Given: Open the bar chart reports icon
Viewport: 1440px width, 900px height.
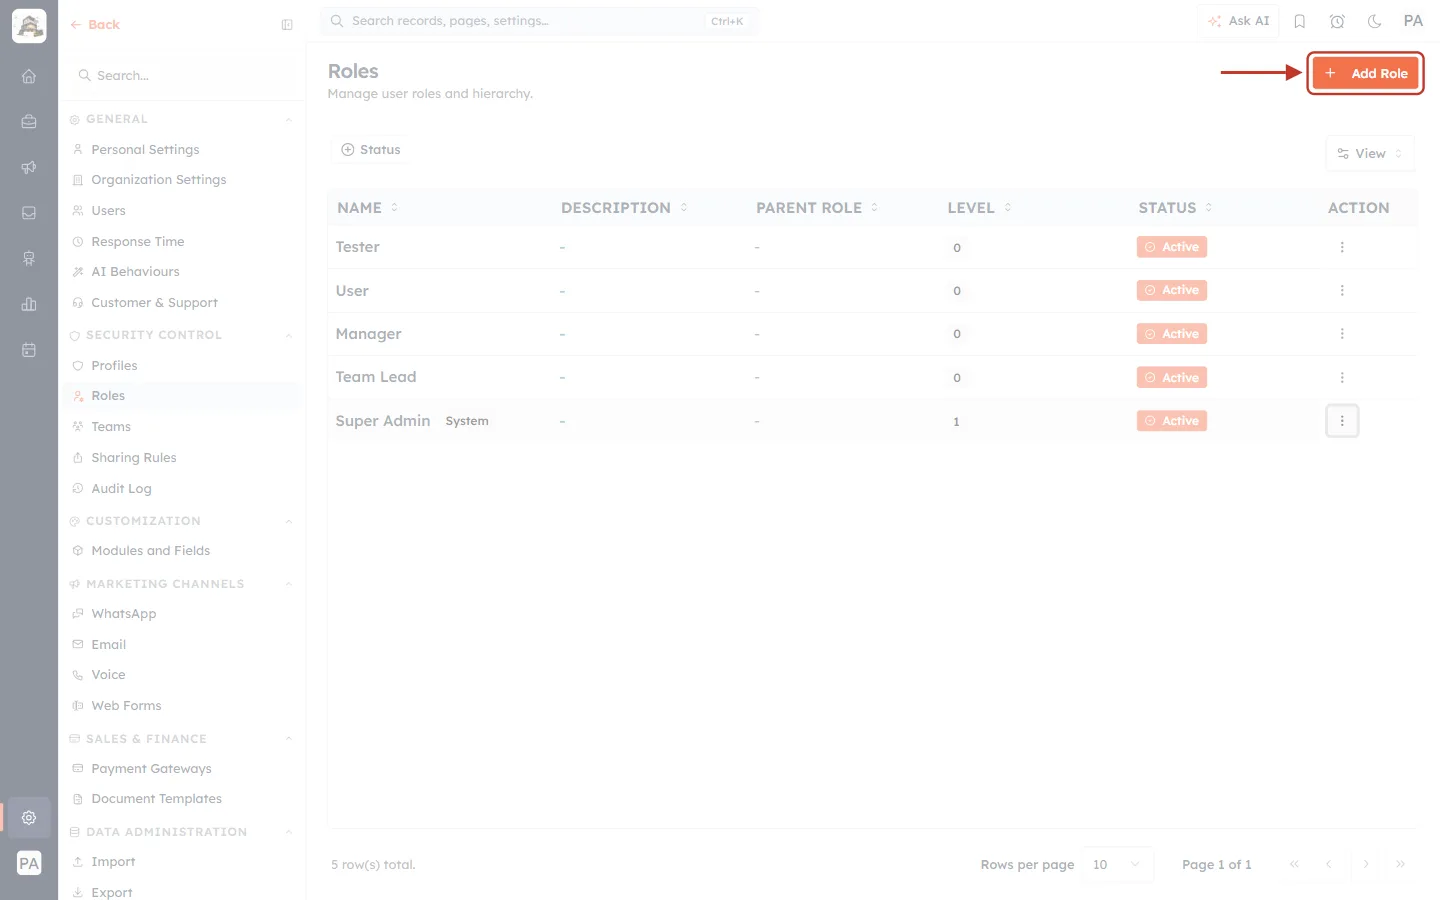Looking at the screenshot, I should pyautogui.click(x=29, y=304).
